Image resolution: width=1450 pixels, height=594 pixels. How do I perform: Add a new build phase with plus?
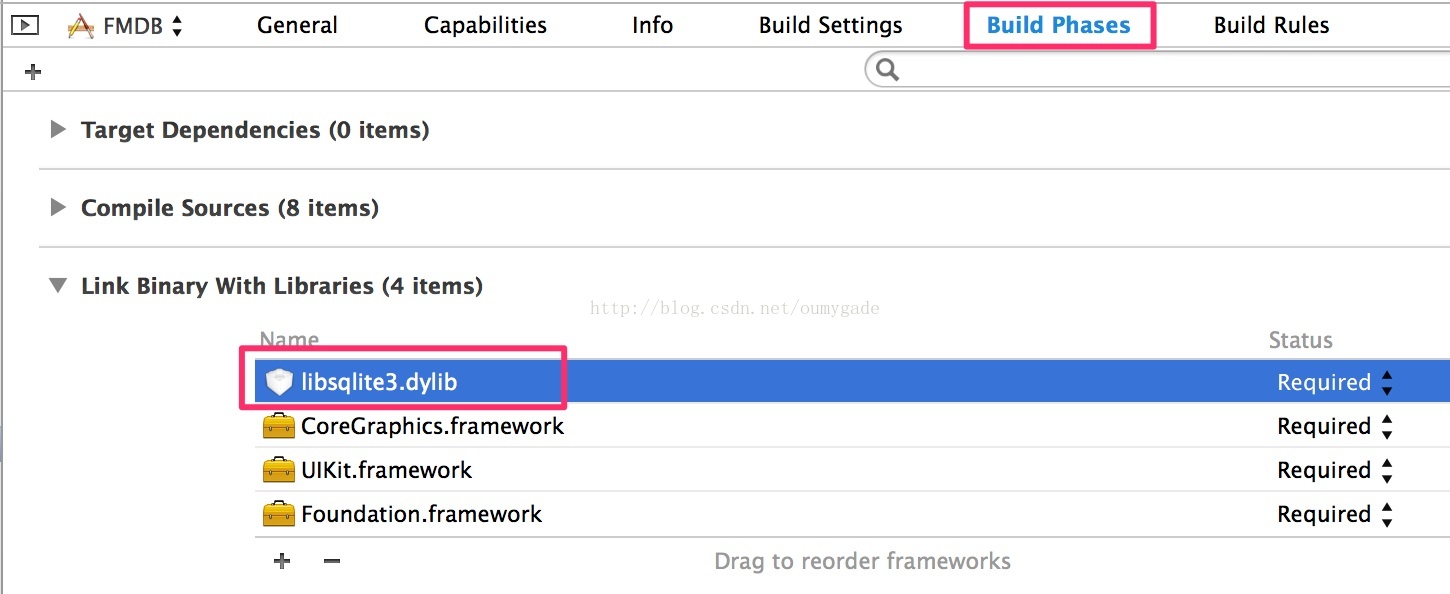(x=33, y=71)
